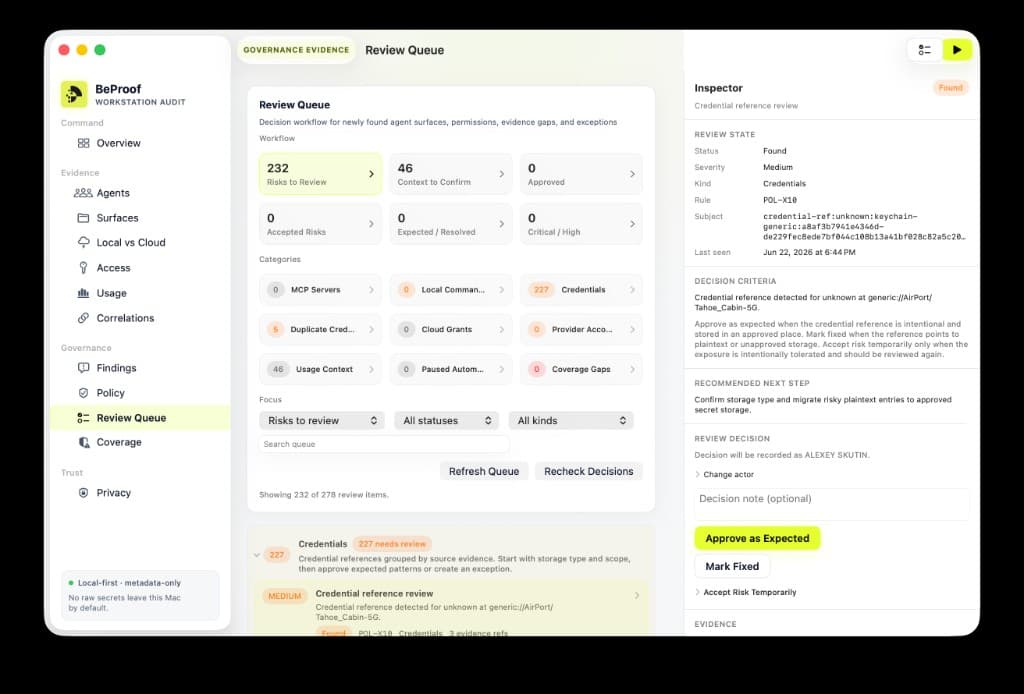Select the Coverage Gaps category
The image size is (1024, 694).
click(x=581, y=369)
